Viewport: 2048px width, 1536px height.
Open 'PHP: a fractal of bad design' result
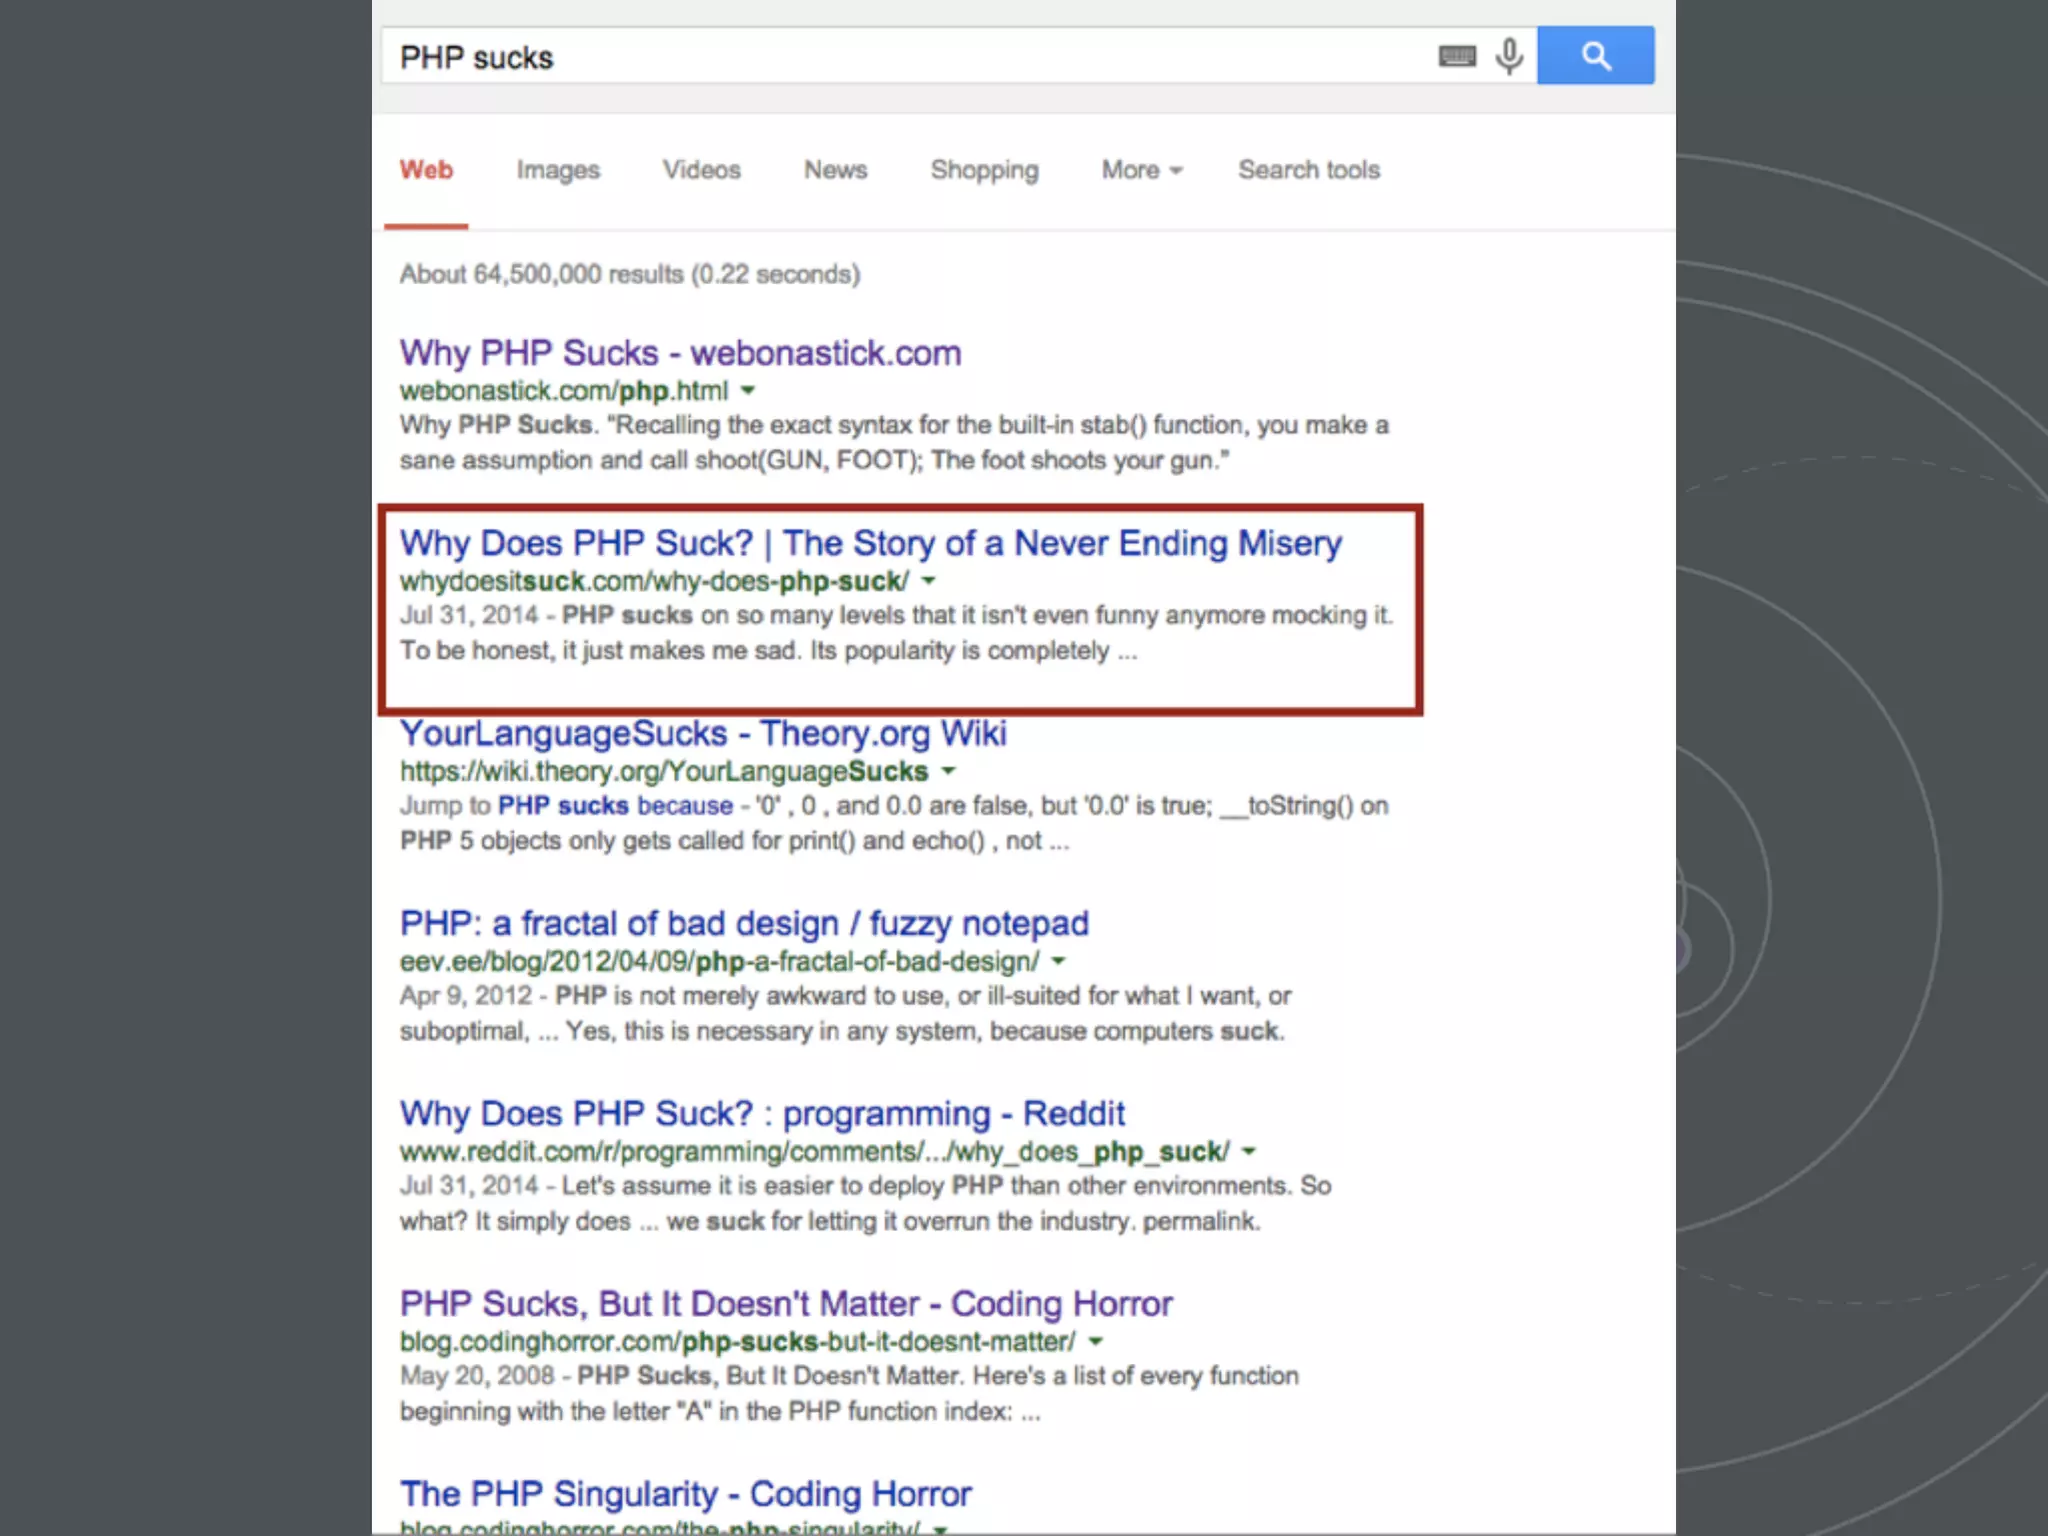coord(744,924)
